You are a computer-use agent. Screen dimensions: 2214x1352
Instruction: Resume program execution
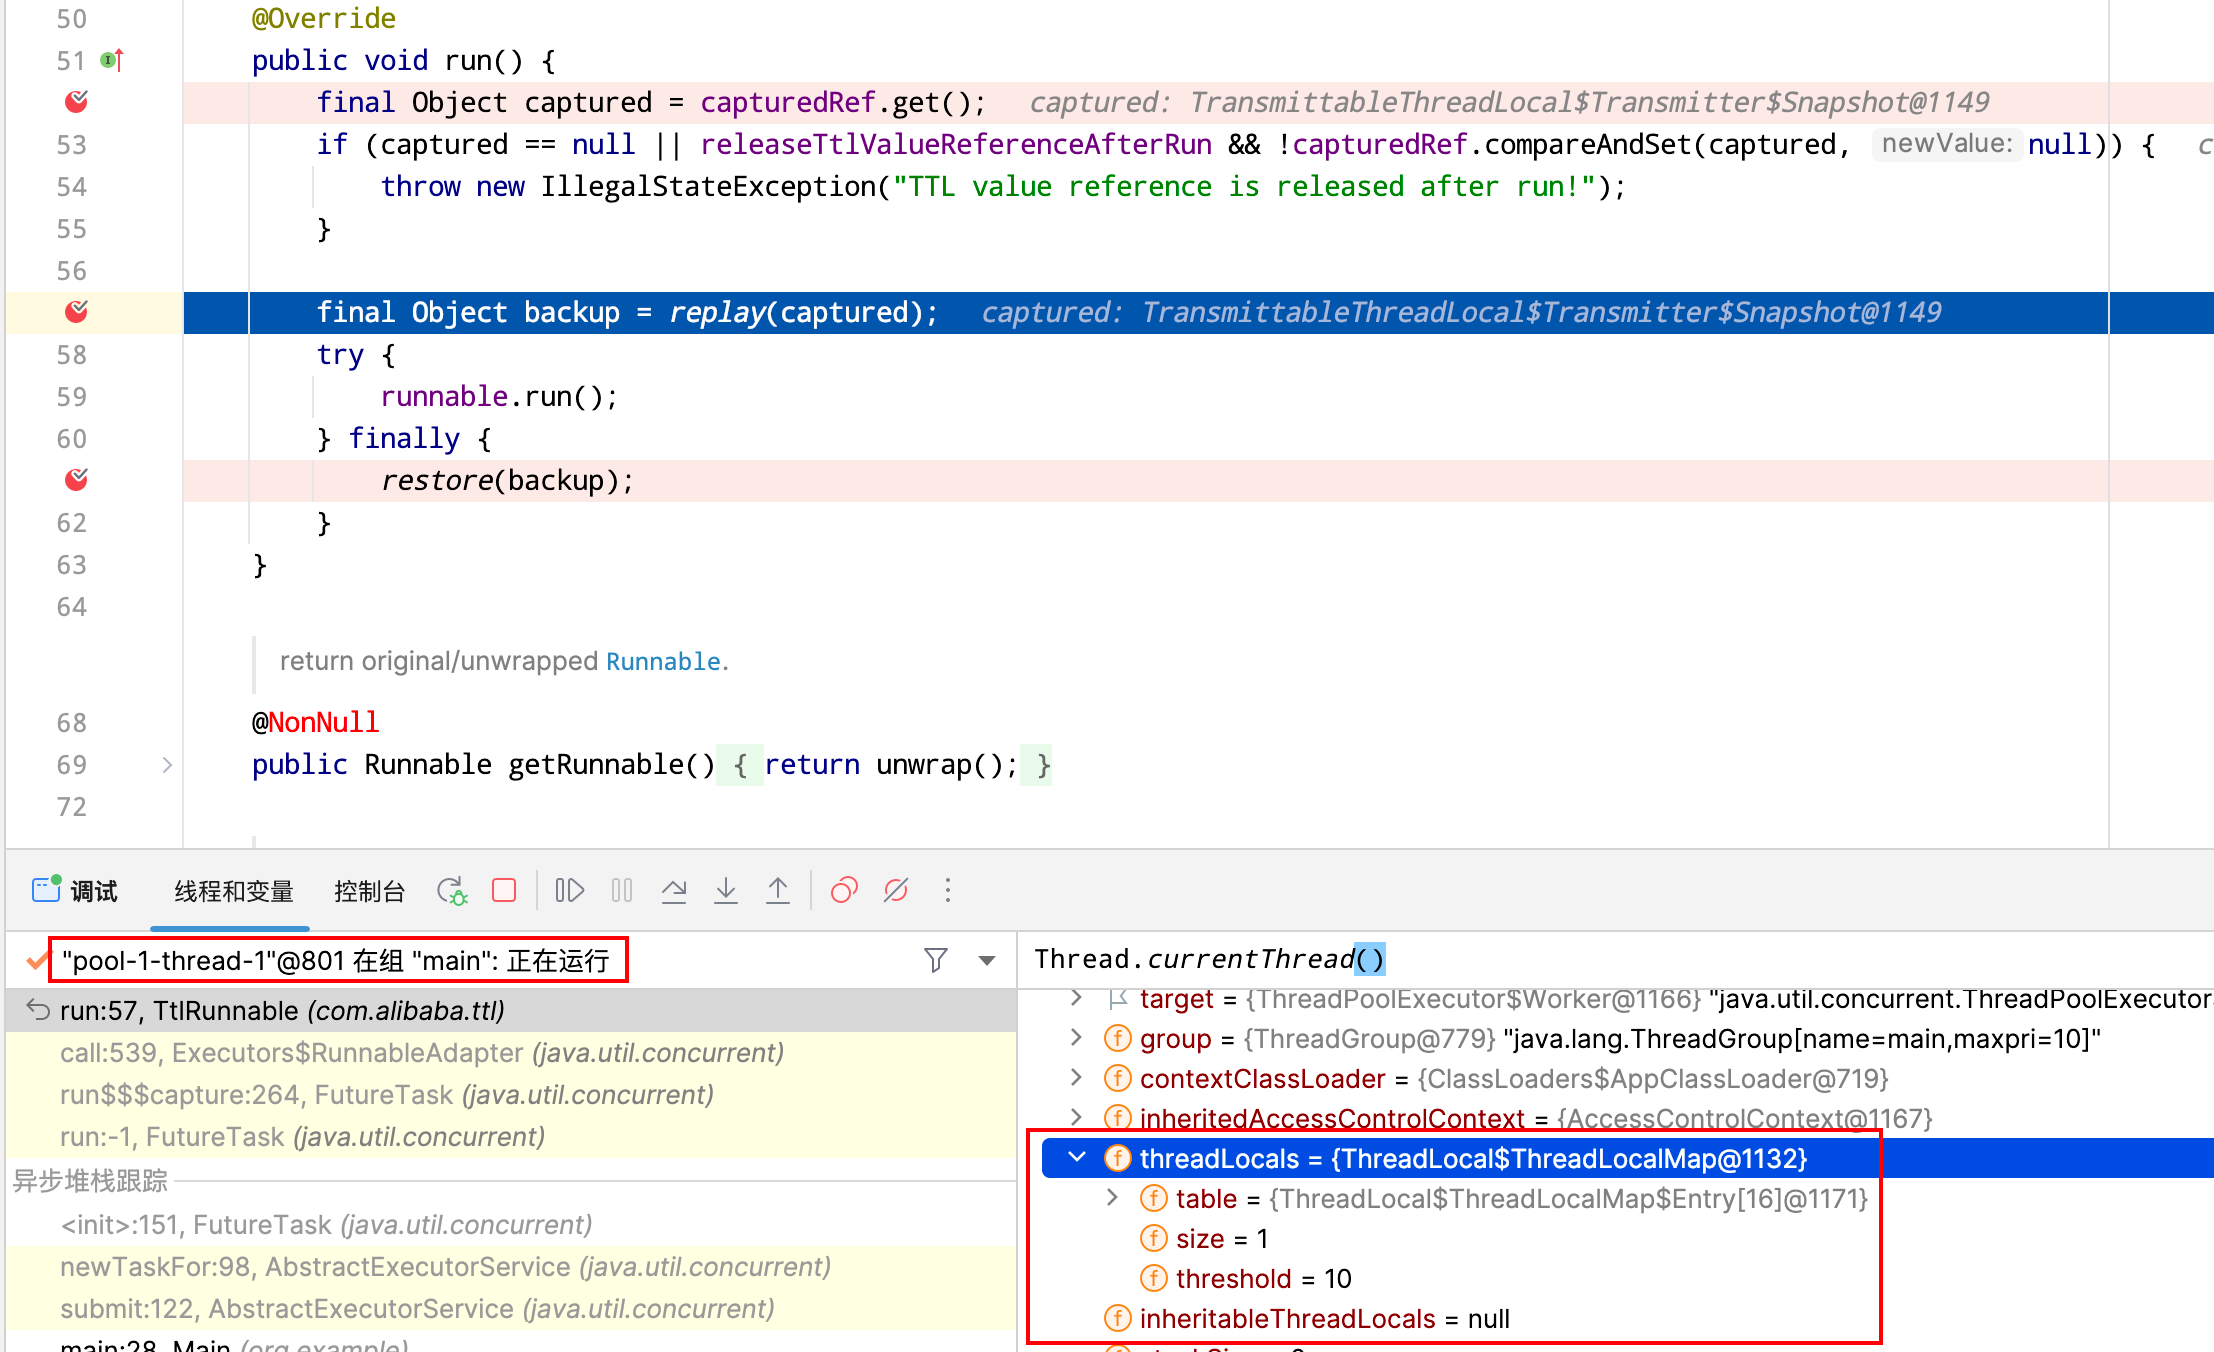pyautogui.click(x=569, y=890)
